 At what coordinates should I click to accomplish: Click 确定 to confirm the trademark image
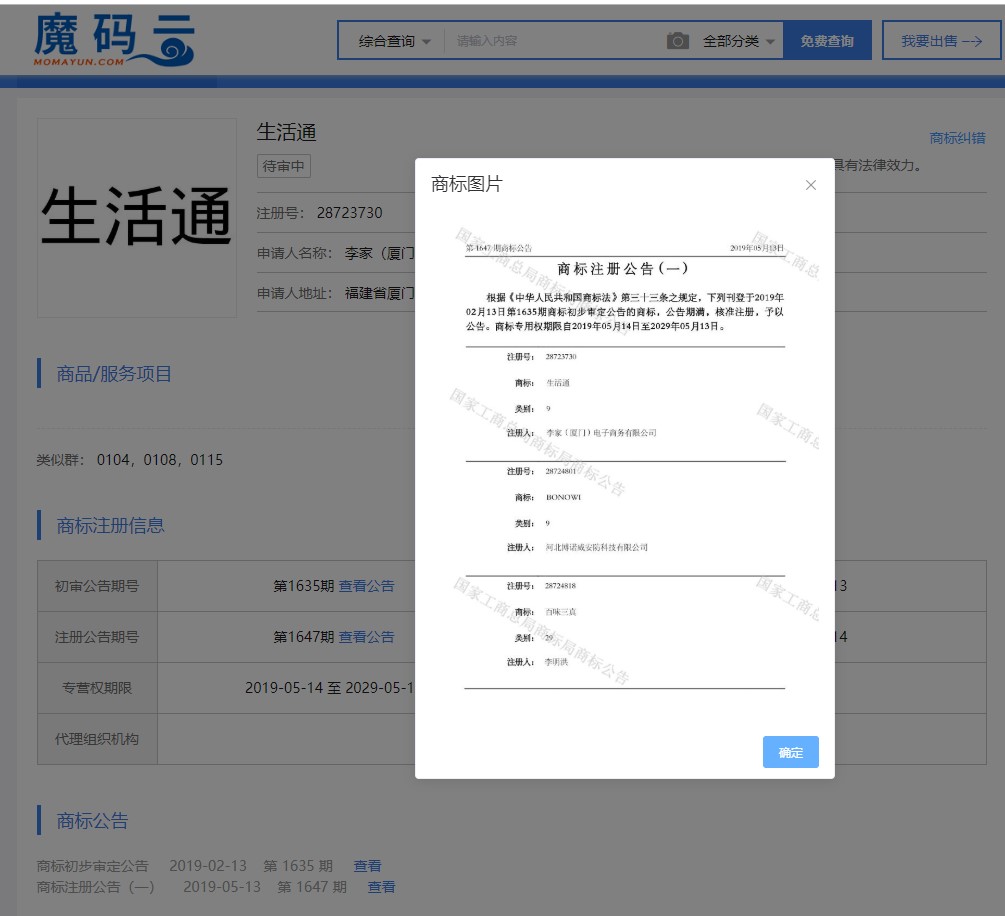(790, 752)
